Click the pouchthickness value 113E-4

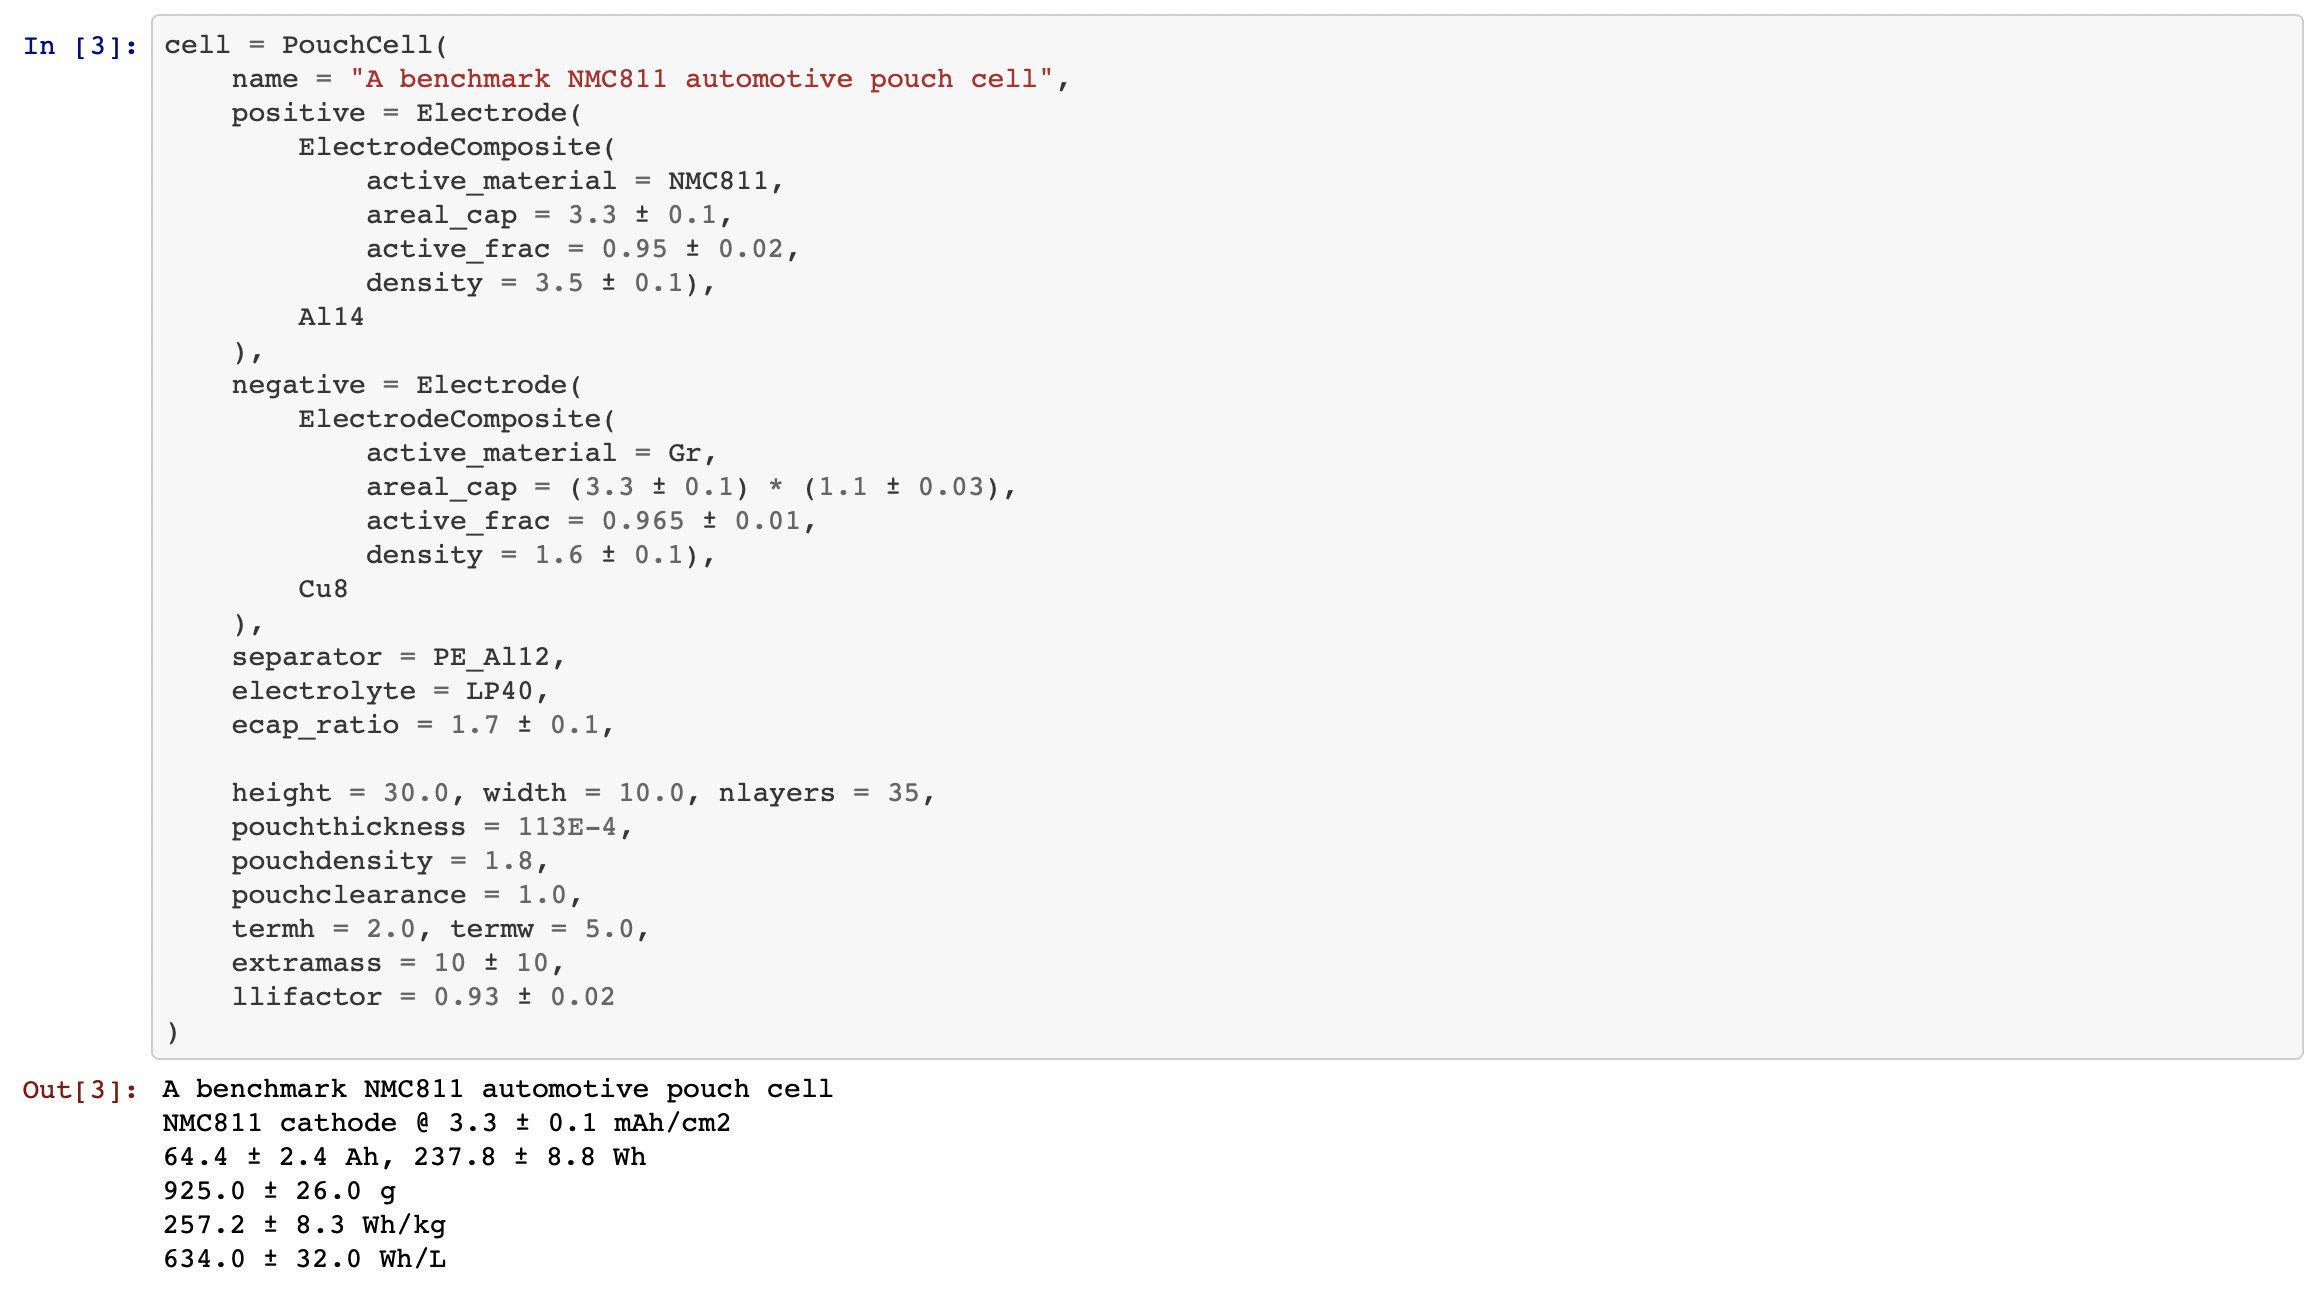pos(566,827)
